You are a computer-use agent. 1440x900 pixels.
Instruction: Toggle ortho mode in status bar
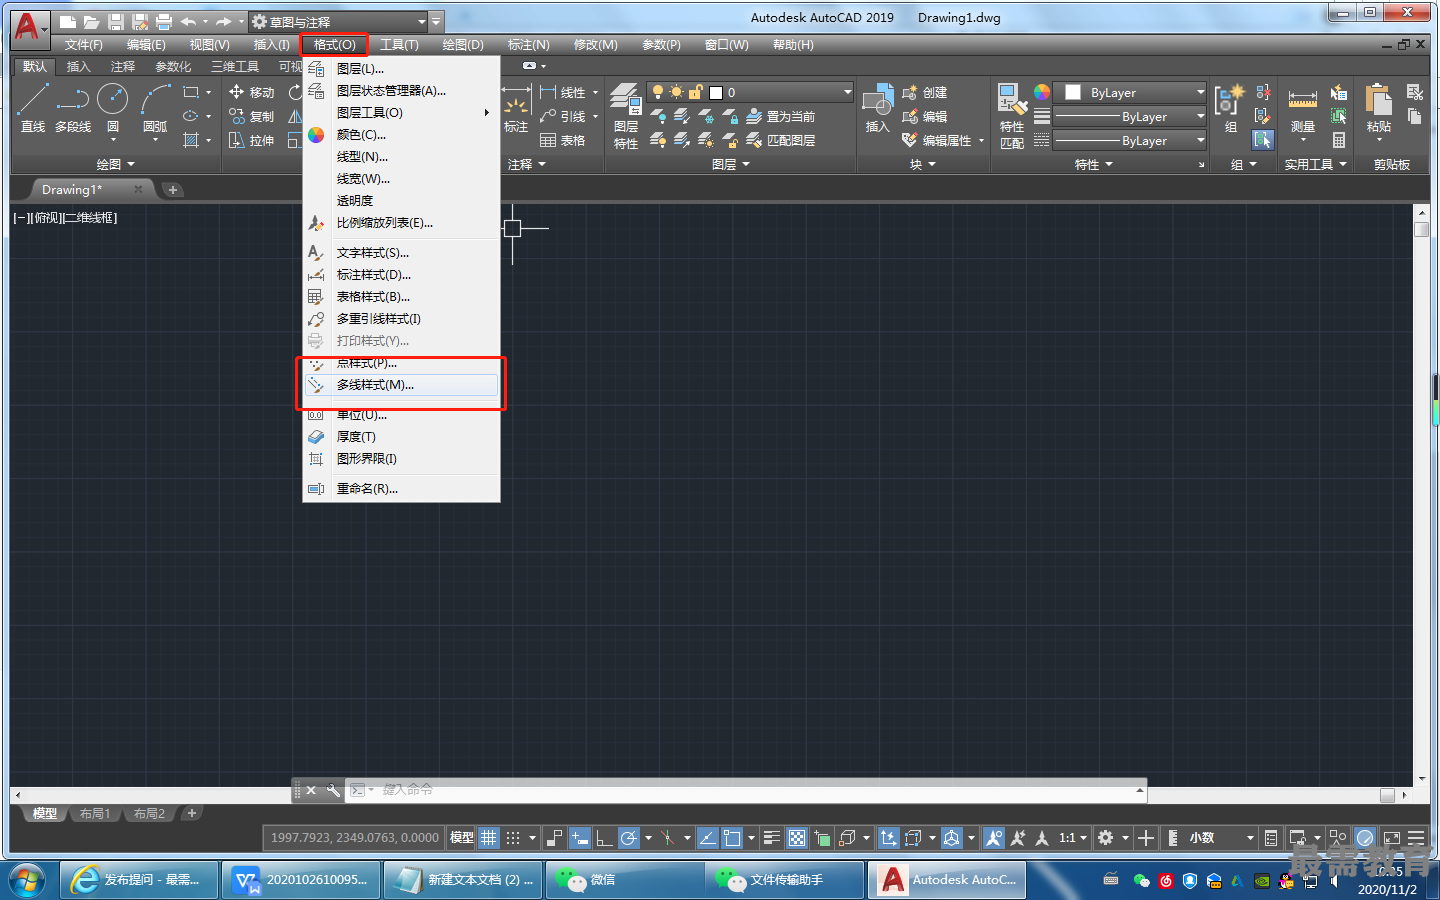(604, 838)
